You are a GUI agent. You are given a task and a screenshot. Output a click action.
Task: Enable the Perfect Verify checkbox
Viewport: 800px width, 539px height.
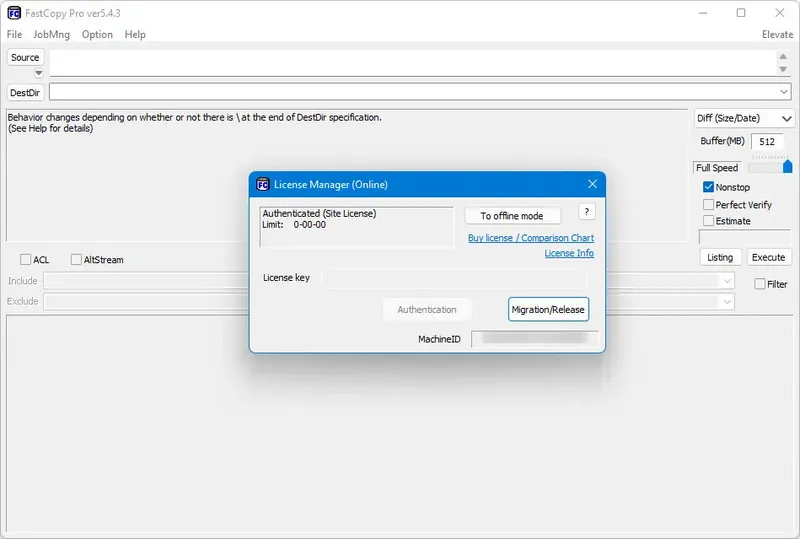point(708,204)
